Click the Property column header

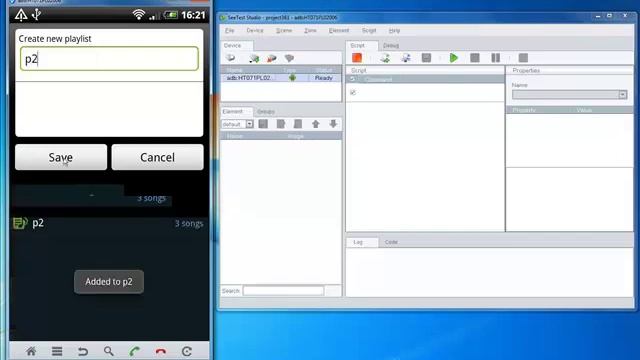pos(524,110)
